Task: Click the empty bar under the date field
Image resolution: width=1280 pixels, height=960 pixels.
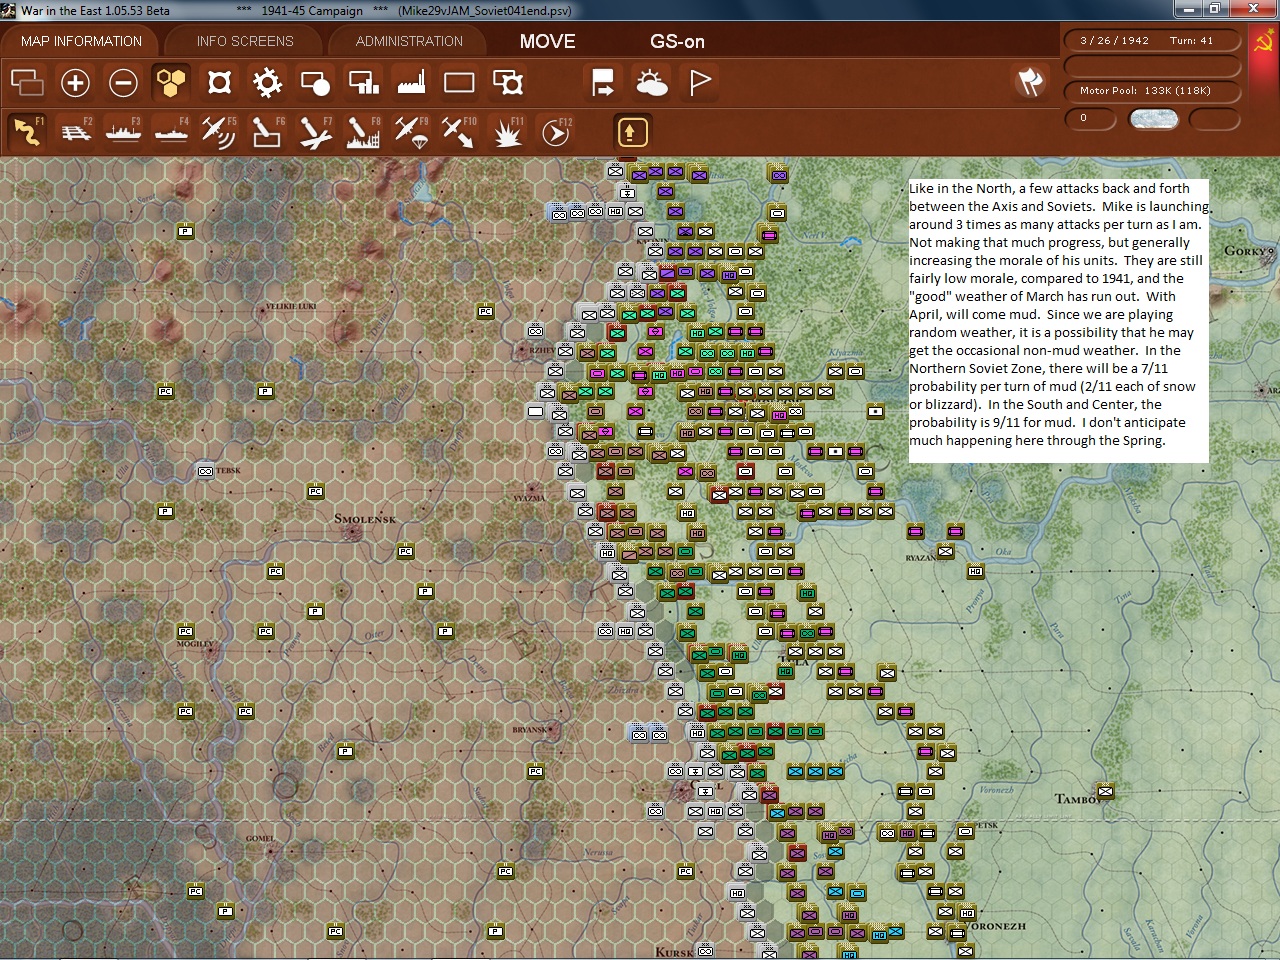Action: [1153, 66]
